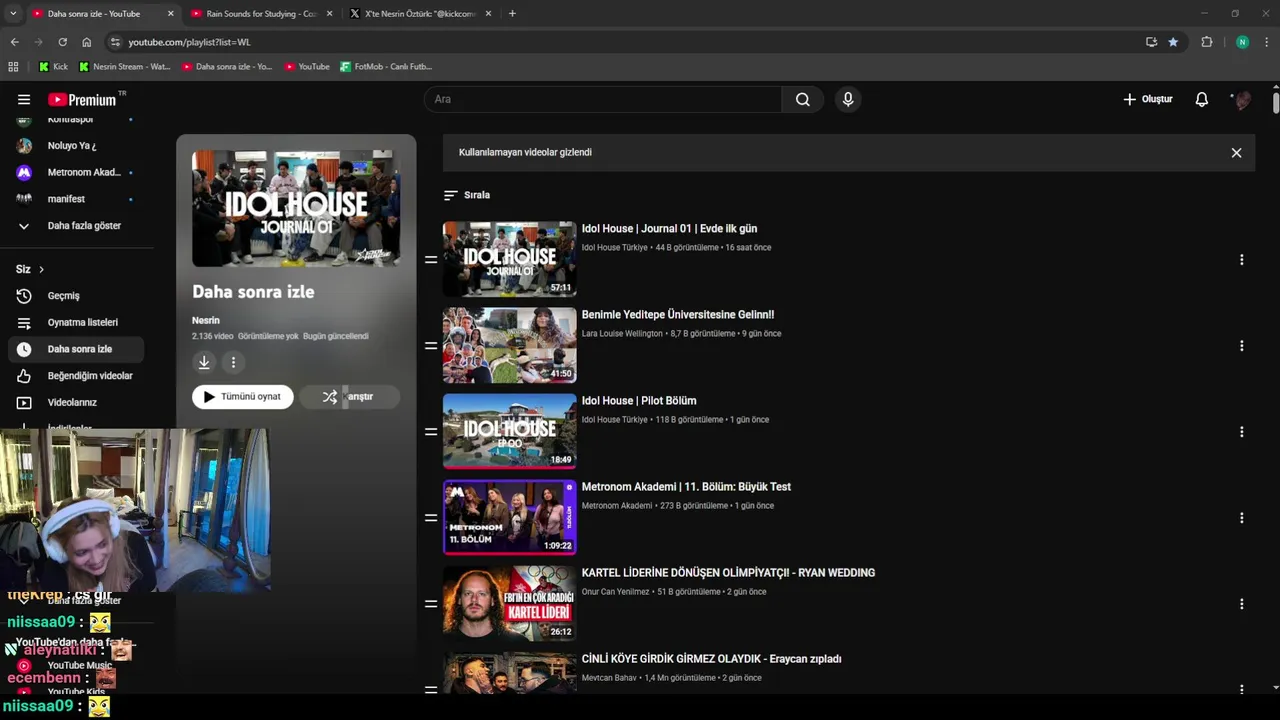Open bookmarks bar apps grid icon
1280x720 pixels.
coord(13,67)
